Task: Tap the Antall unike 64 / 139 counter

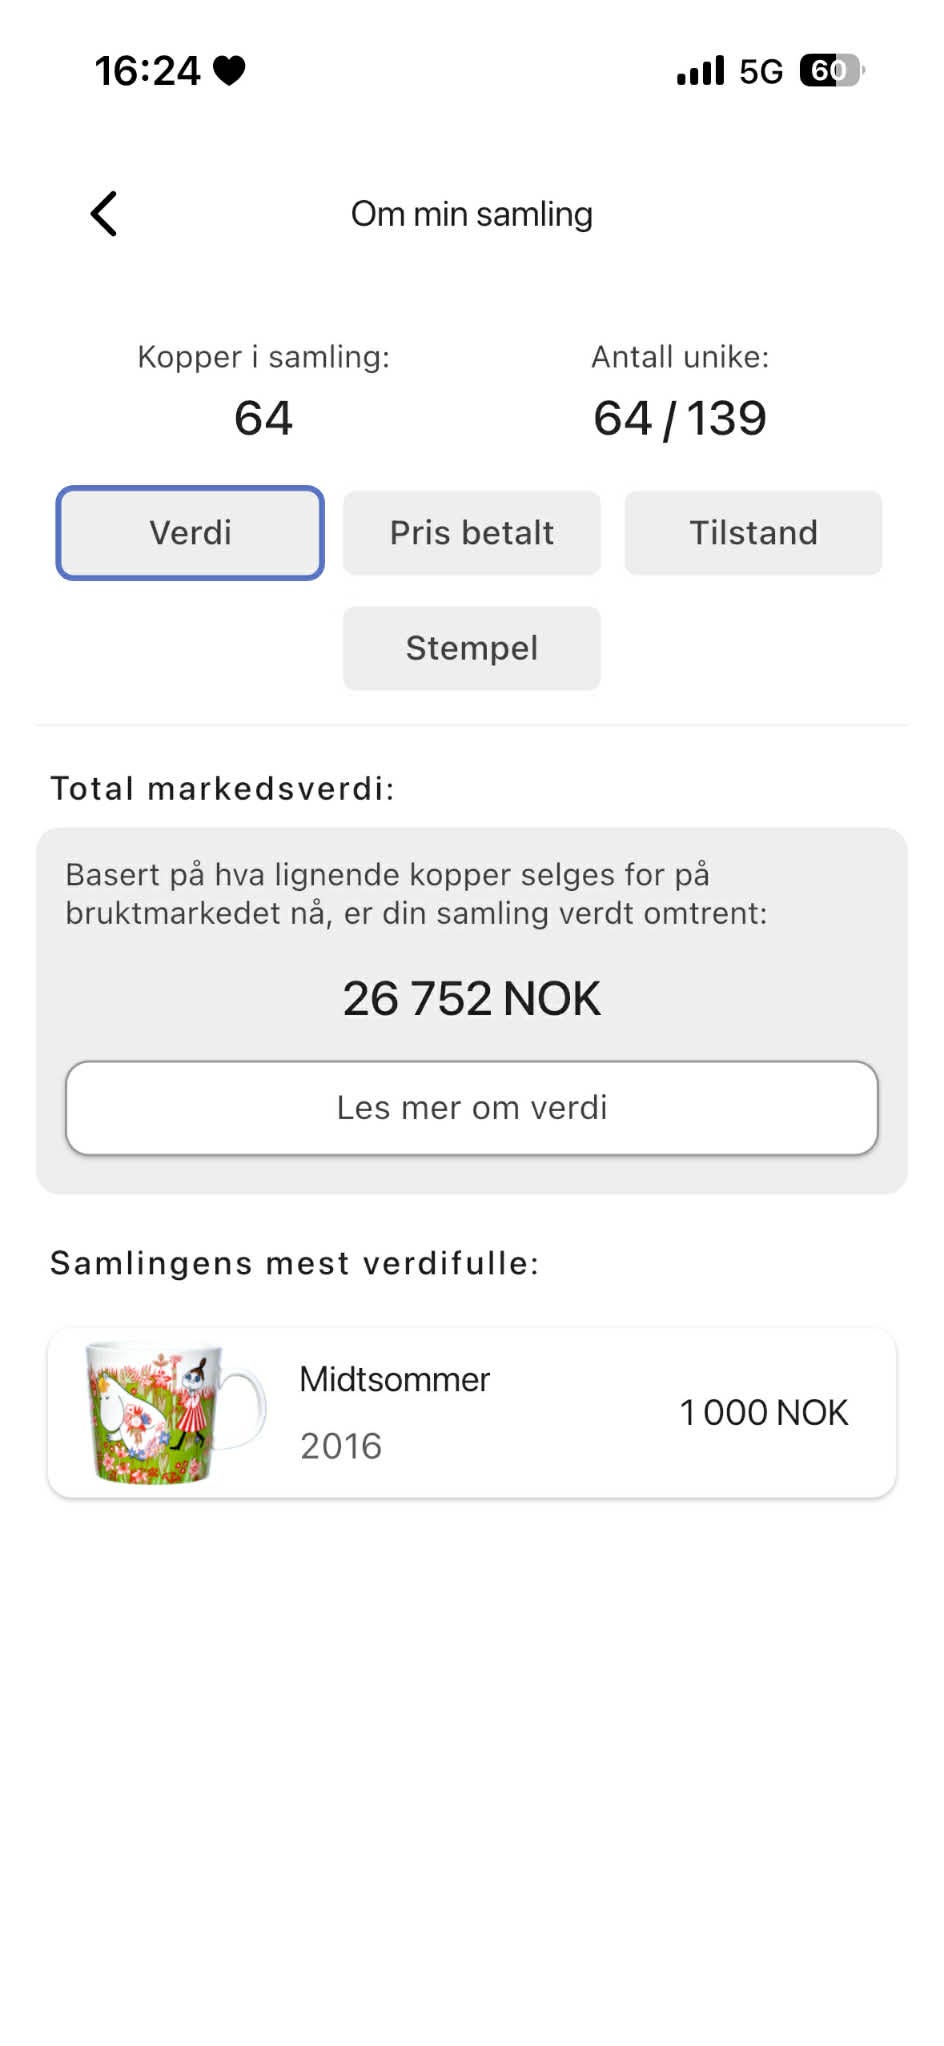Action: pos(680,418)
